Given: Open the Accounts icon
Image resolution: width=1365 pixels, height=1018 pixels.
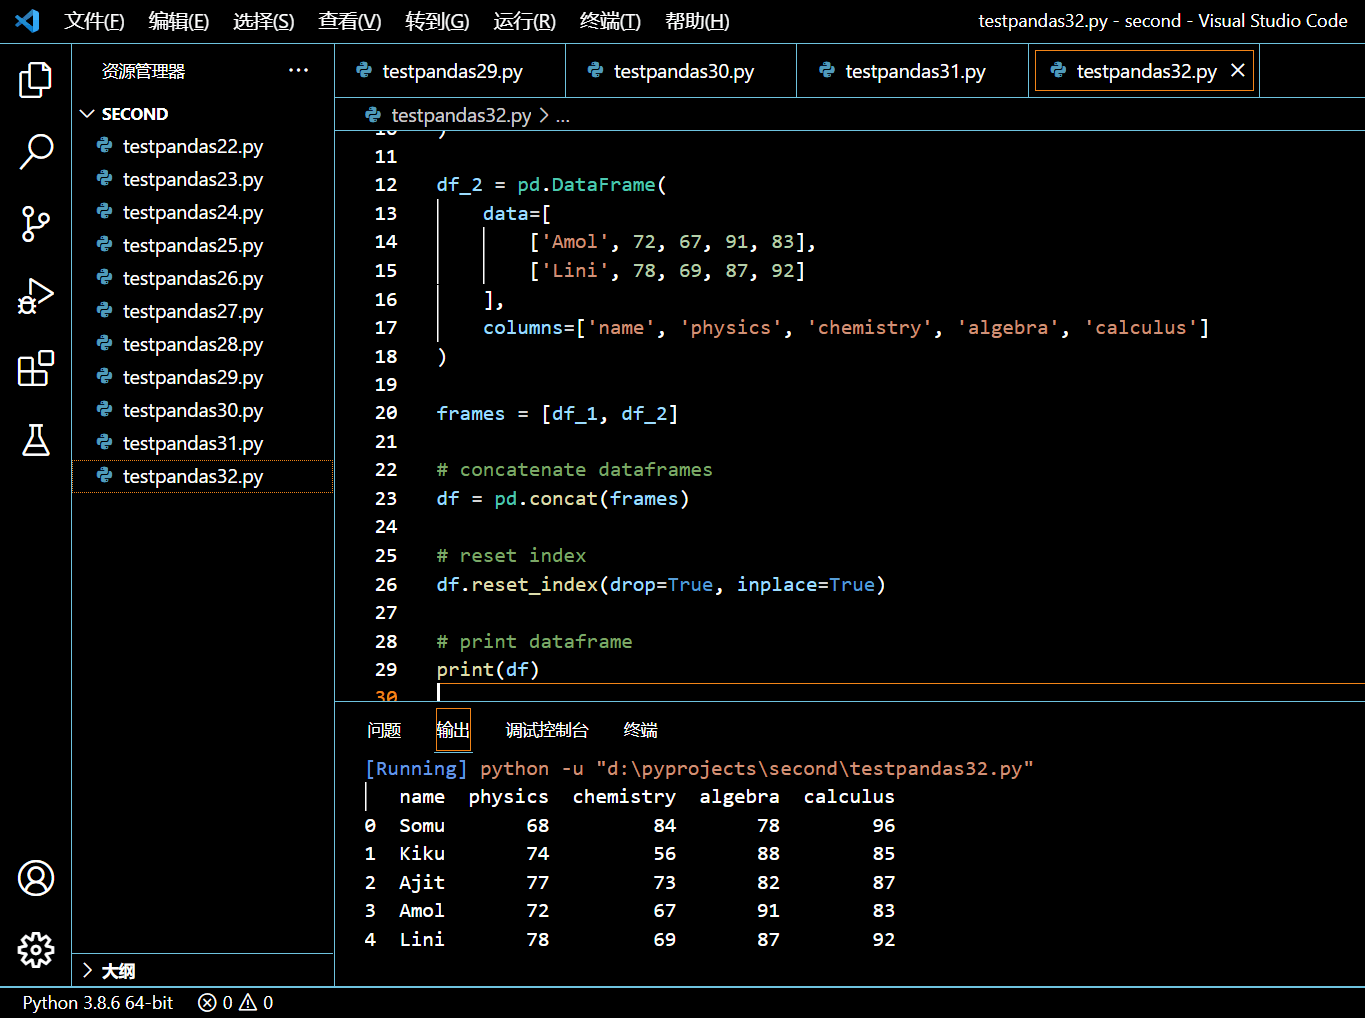Looking at the screenshot, I should [x=36, y=878].
